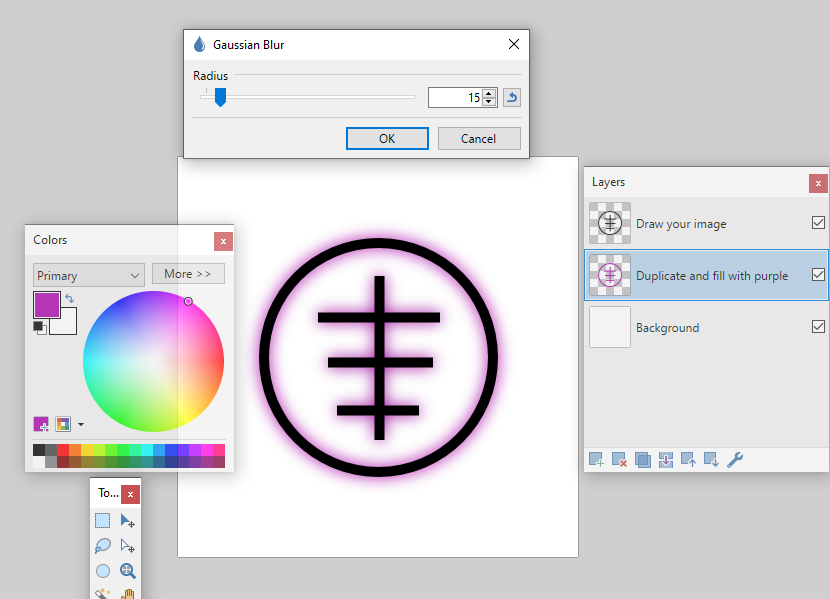Decrease Radius with the down spinner arrow
Image resolution: width=830 pixels, height=599 pixels.
tap(489, 102)
